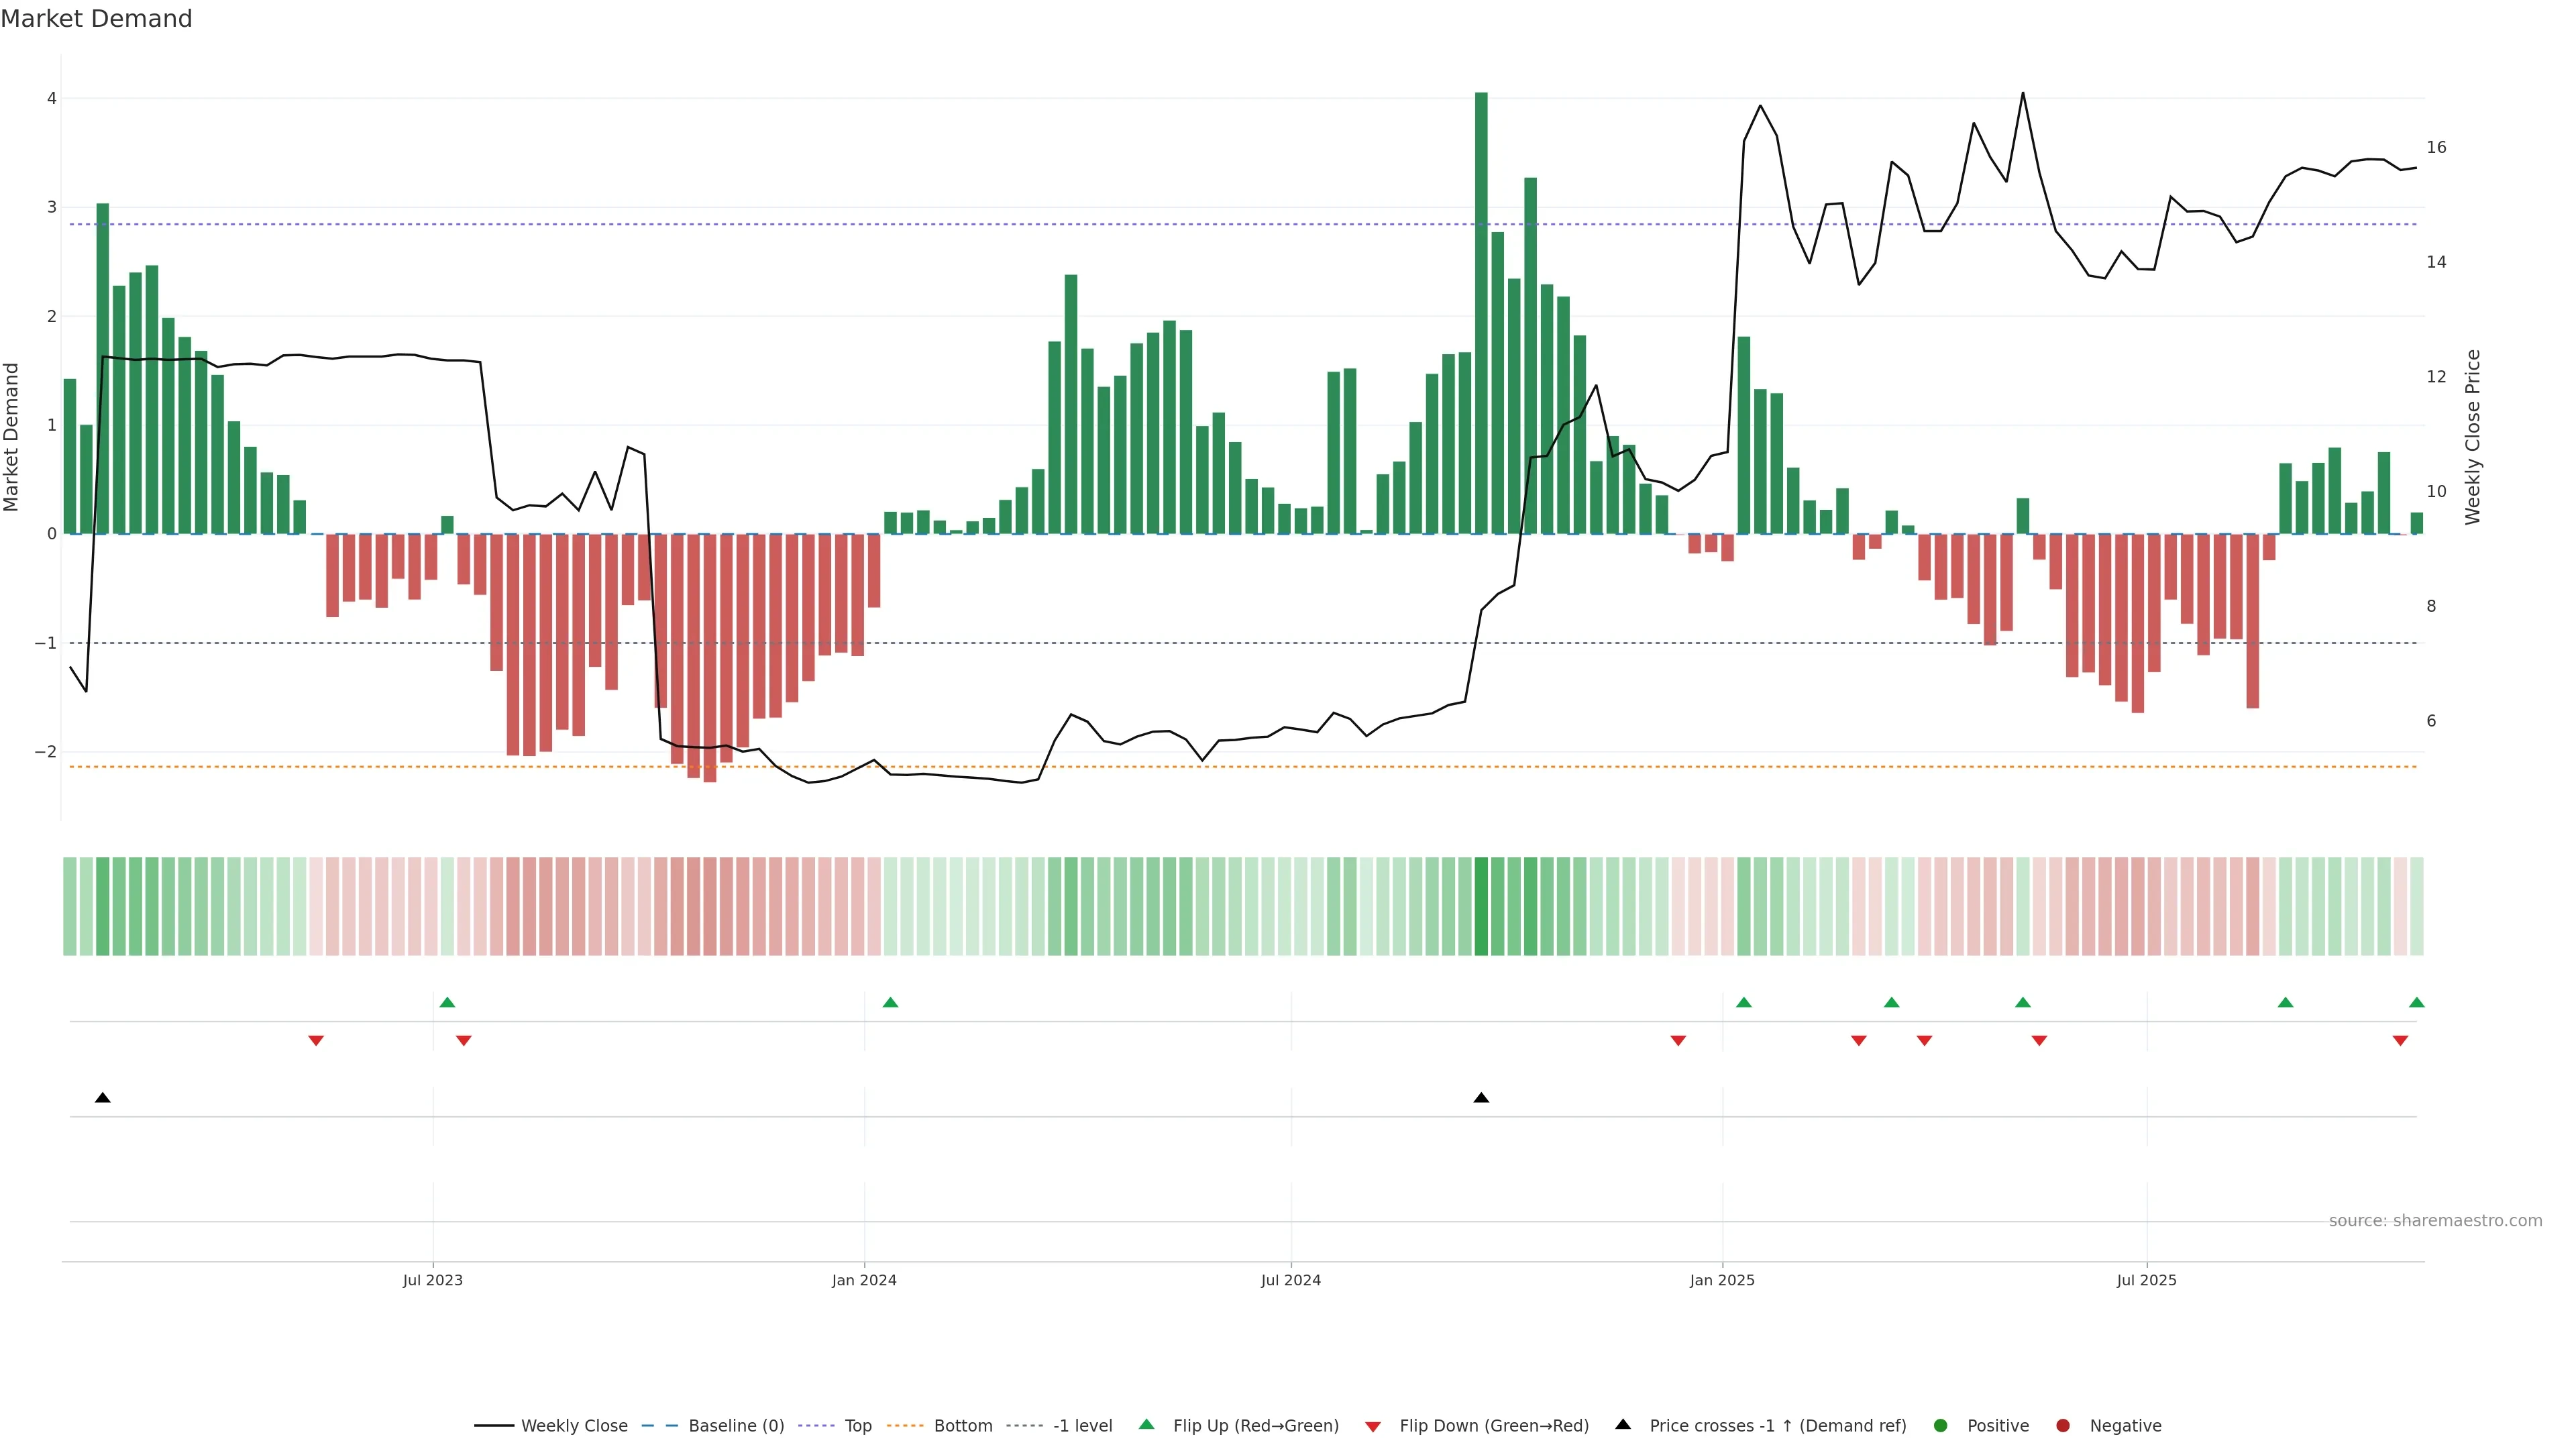Click green flip-up marker just after Jul 2023
This screenshot has height=1449, width=2576.
pos(447,1003)
